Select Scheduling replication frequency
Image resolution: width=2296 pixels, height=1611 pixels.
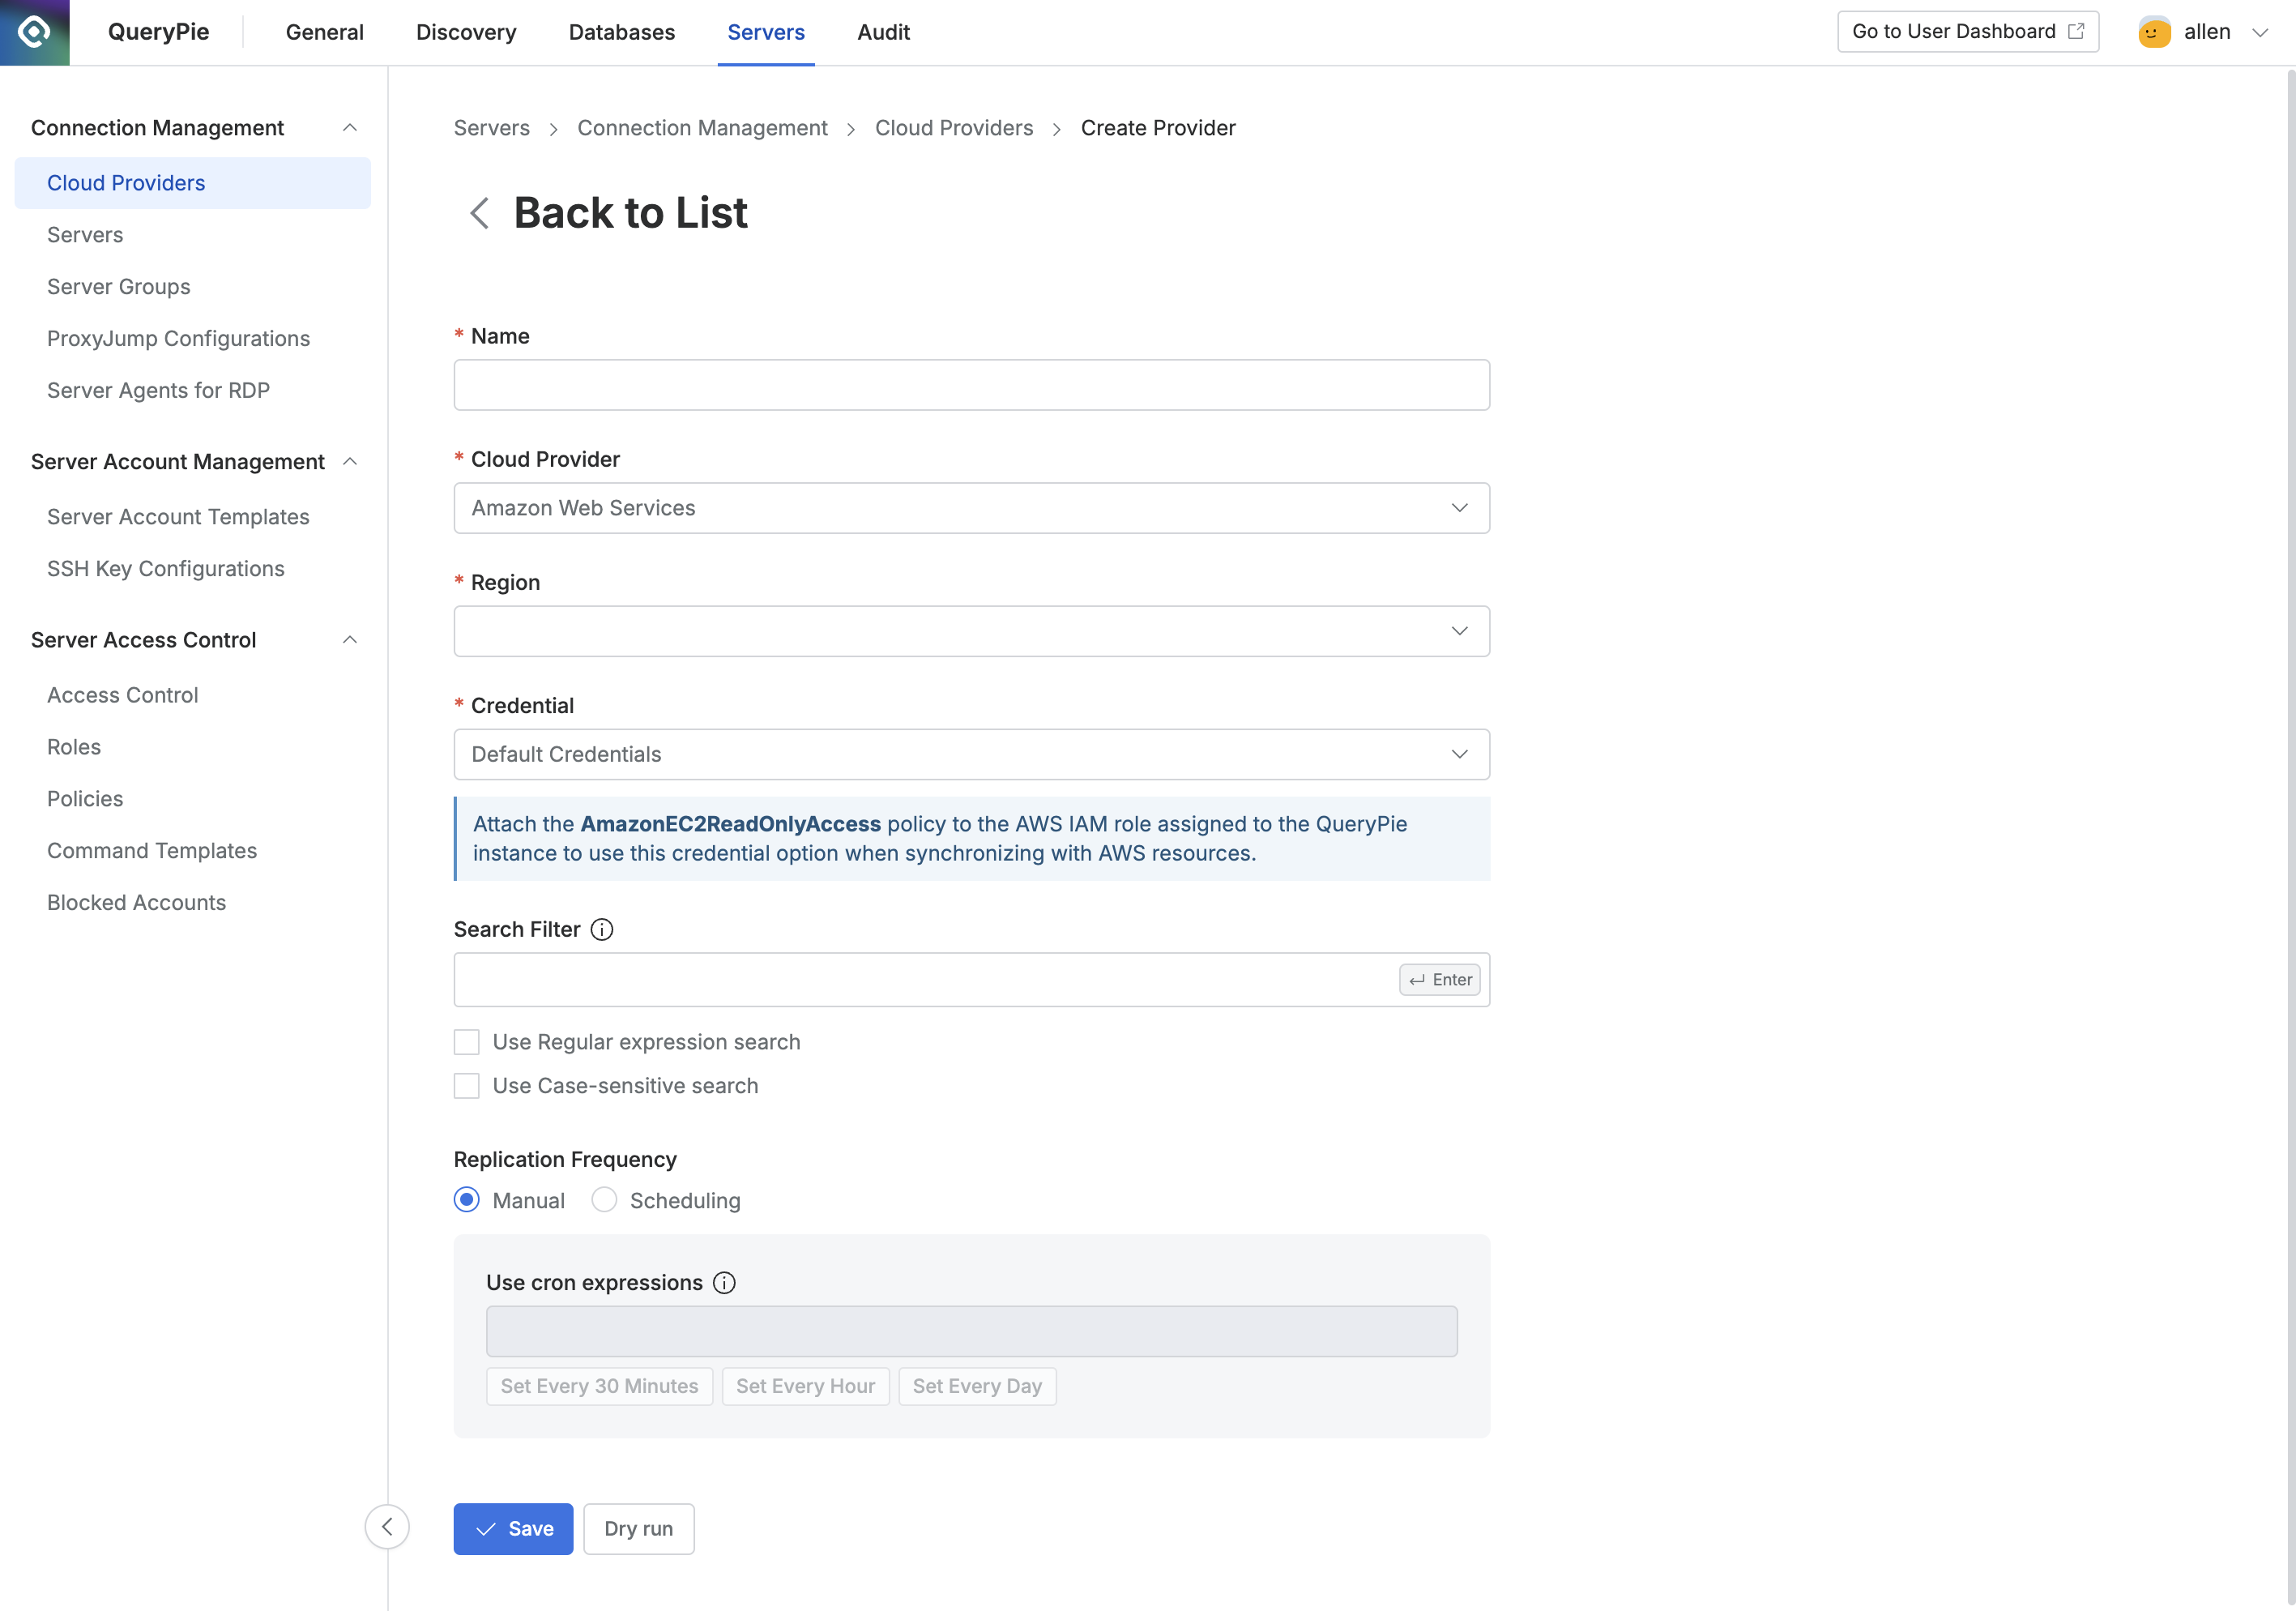(604, 1200)
